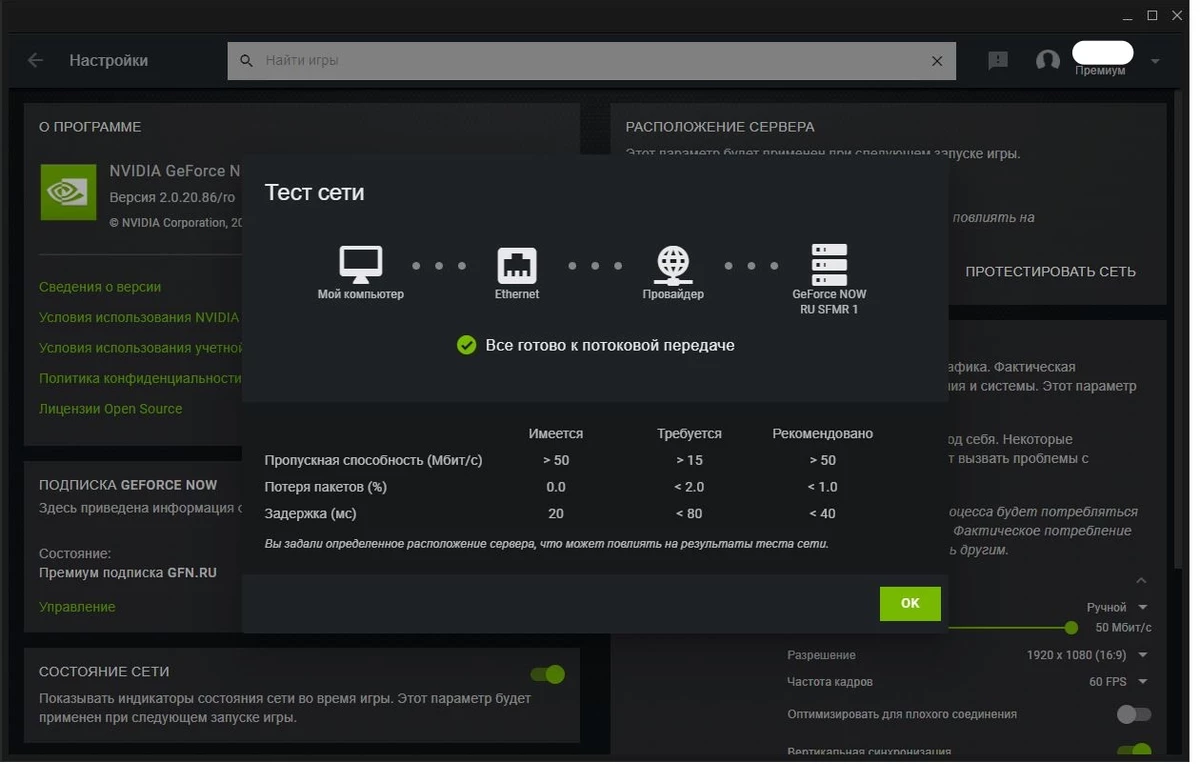
Task: Click РАСПОЛОЖЕНИЕ СЕРВЕРА section heading
Action: [x=720, y=127]
